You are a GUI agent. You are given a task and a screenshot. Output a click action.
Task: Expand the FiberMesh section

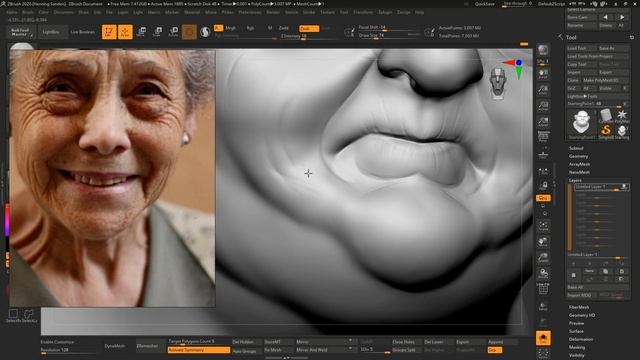click(x=579, y=307)
